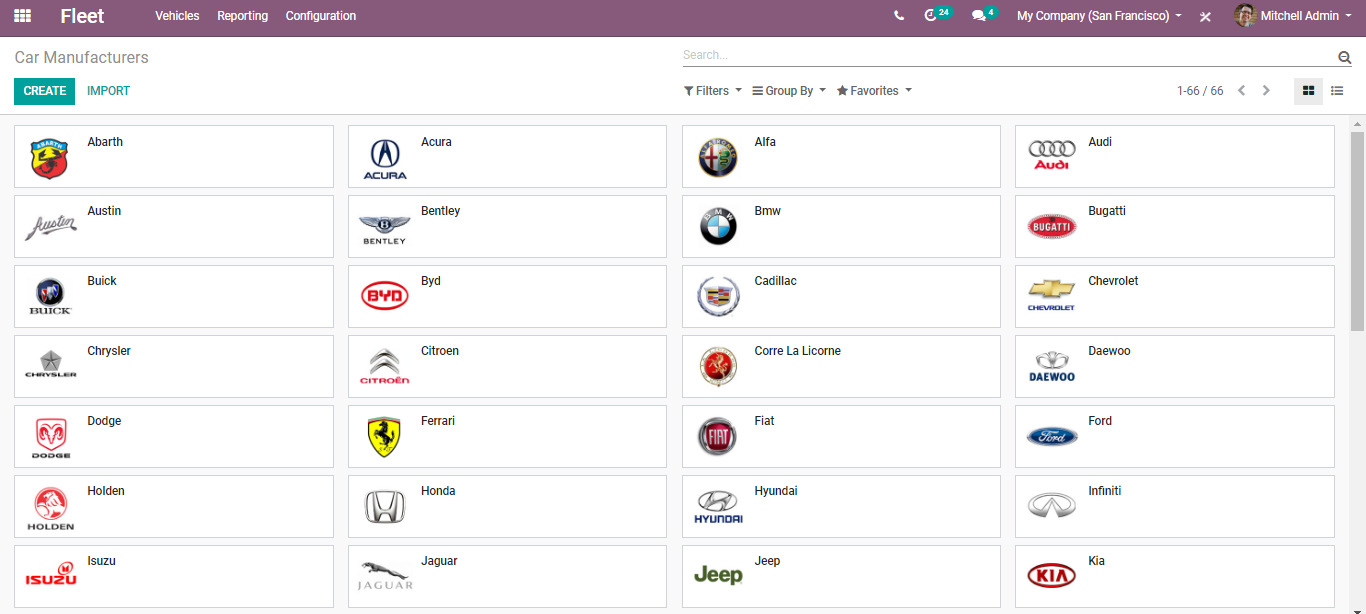
Task: Click the CREATE button
Action: [45, 91]
